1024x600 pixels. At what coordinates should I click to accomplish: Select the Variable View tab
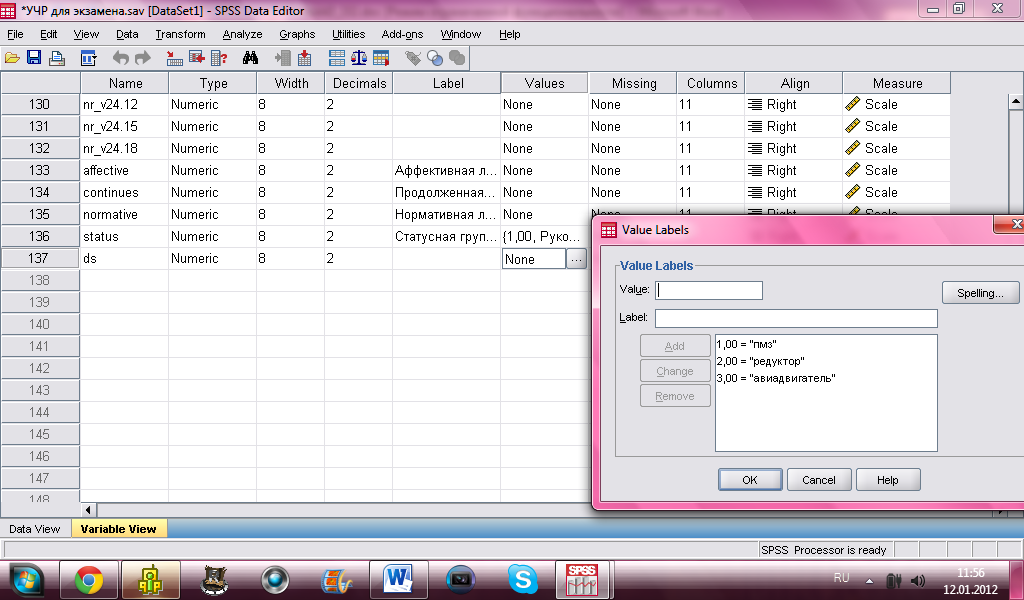click(118, 529)
